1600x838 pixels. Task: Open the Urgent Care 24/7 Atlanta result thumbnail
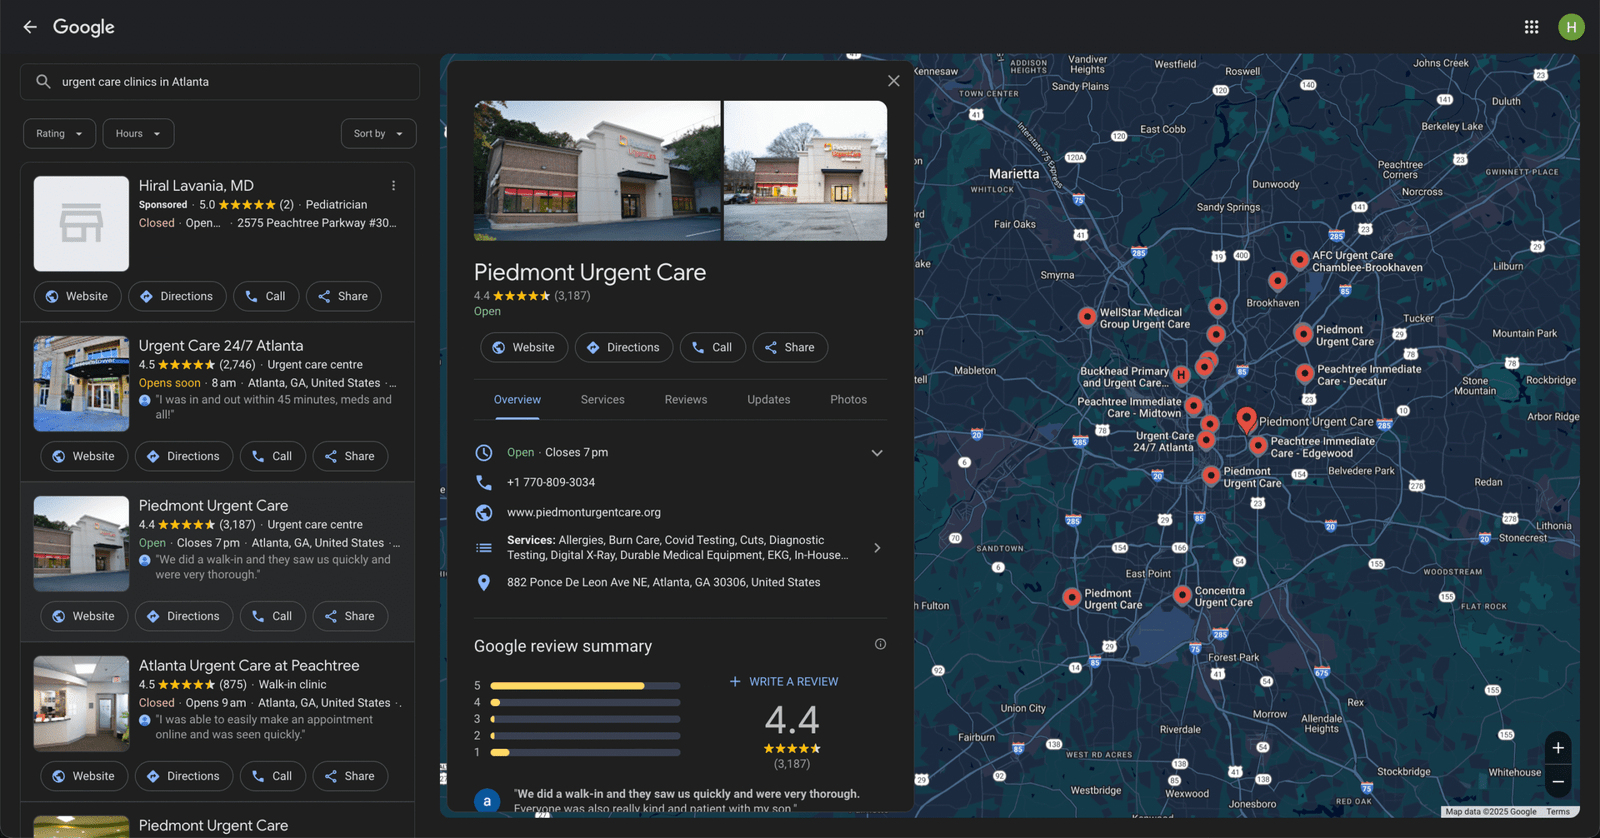tap(81, 384)
